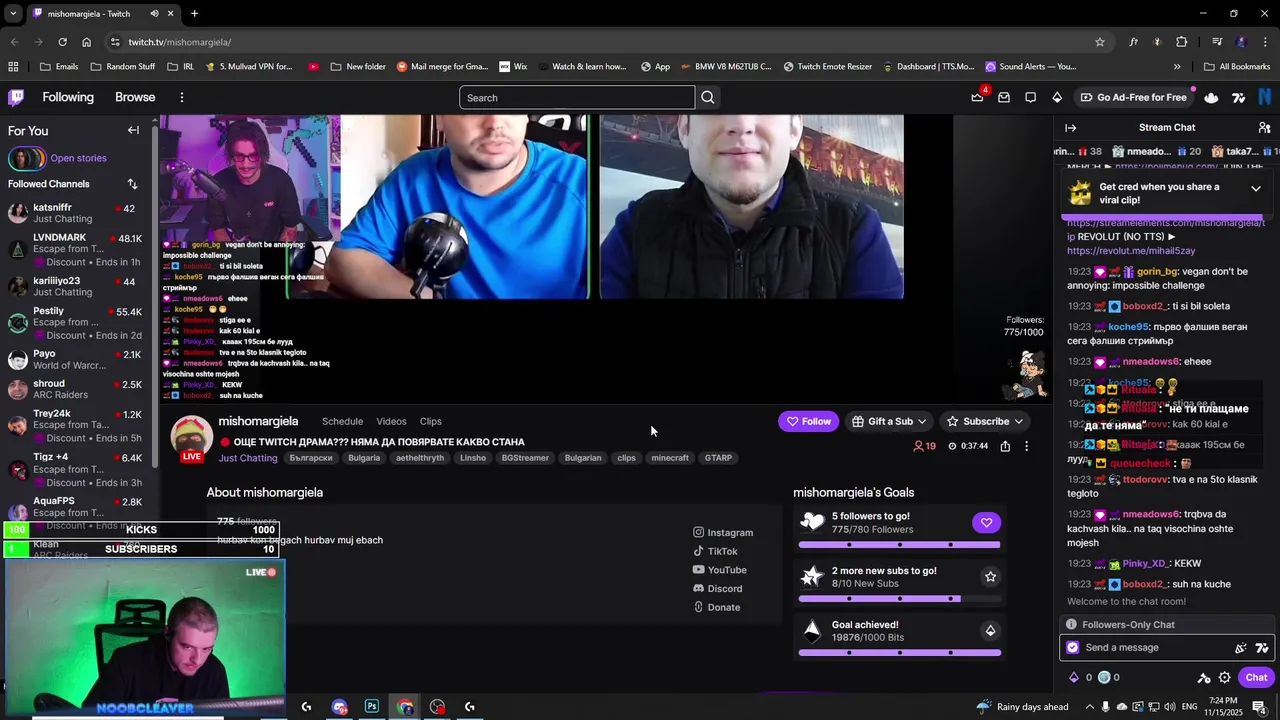
Task: Show hidden system tray icons
Action: point(1090,707)
